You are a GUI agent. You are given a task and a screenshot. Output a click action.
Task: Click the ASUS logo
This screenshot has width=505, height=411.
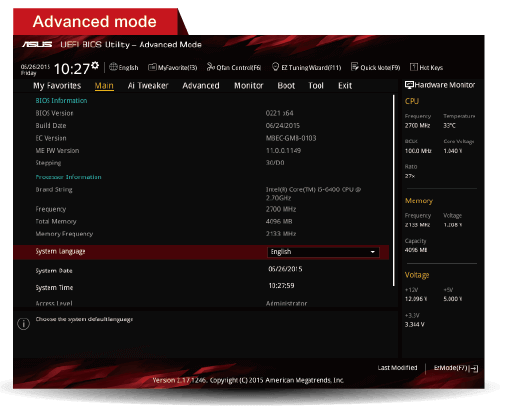37,44
